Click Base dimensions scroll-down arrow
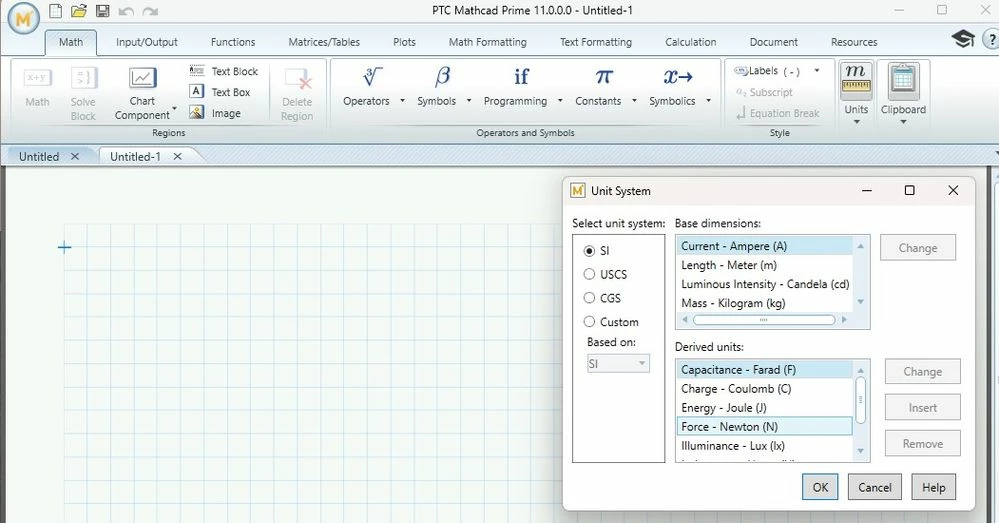The height and width of the screenshot is (523, 999). tap(861, 302)
